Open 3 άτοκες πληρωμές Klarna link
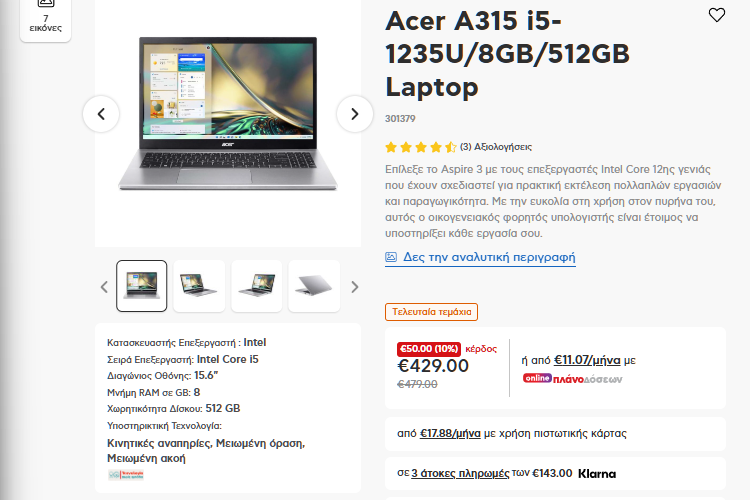Viewport: 750px width, 500px height. pos(460,473)
